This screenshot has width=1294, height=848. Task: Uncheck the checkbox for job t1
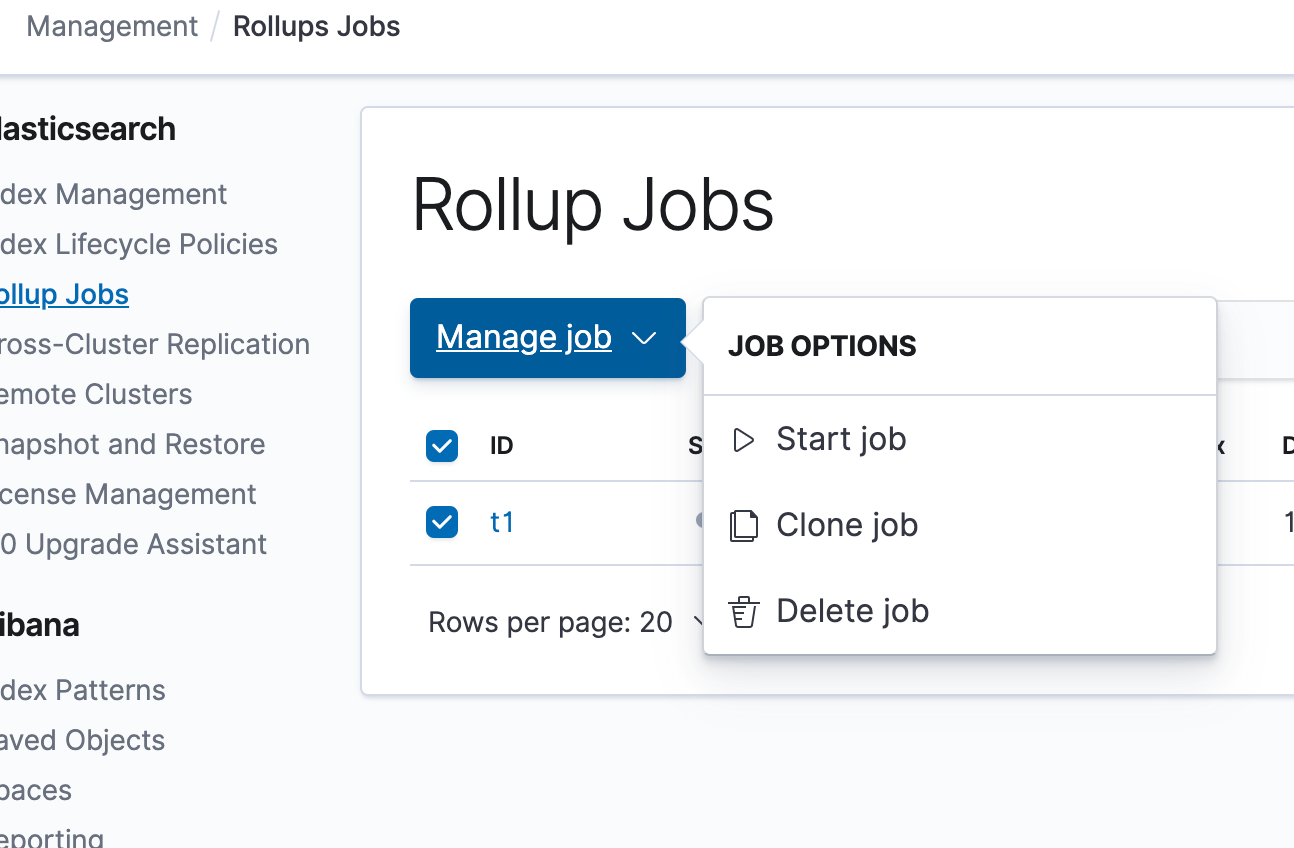(442, 522)
